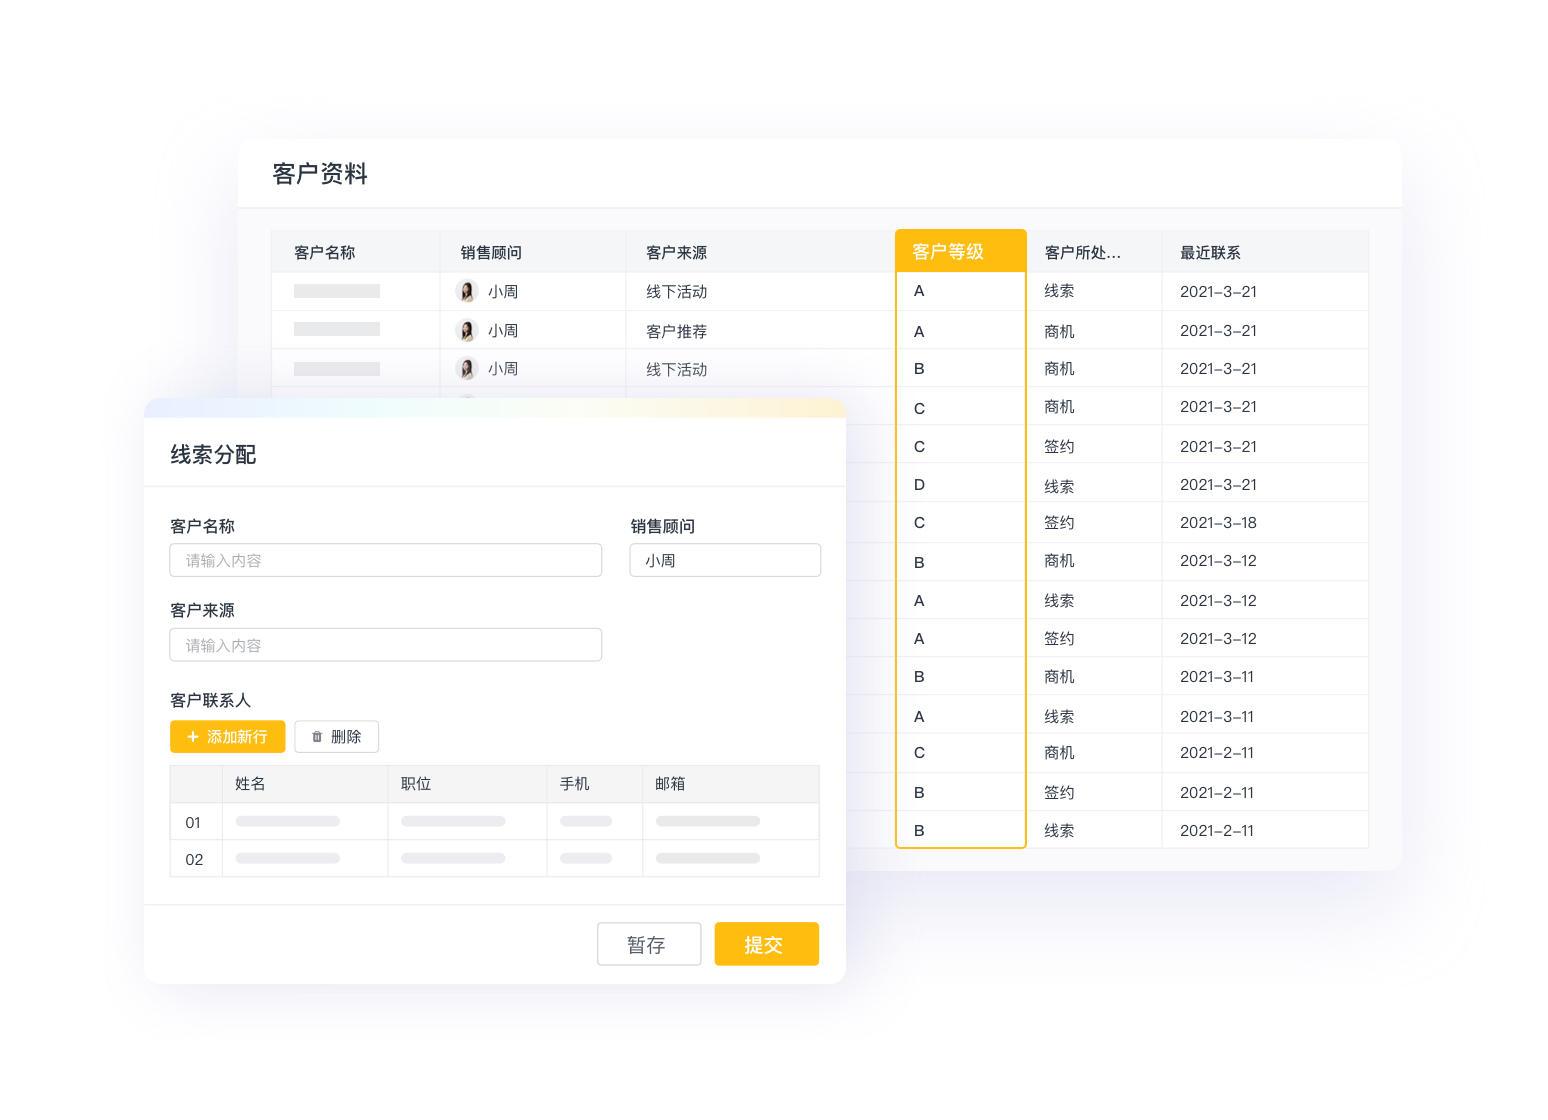Focus the 客户来源 input field
The width and height of the screenshot is (1548, 1120).
click(386, 645)
